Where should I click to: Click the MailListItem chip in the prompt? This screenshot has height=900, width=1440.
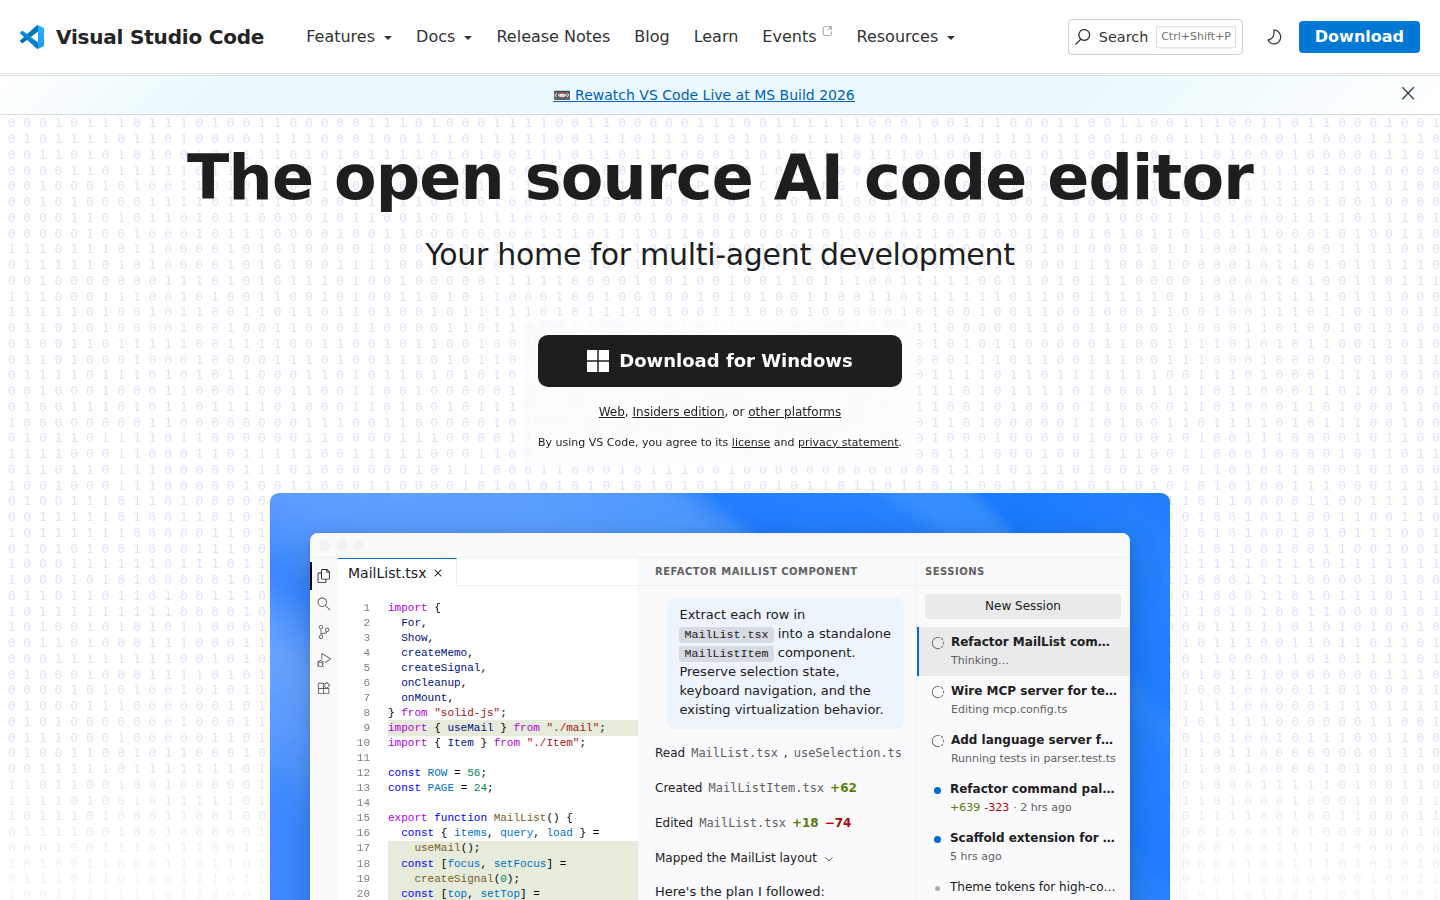[x=727, y=654]
